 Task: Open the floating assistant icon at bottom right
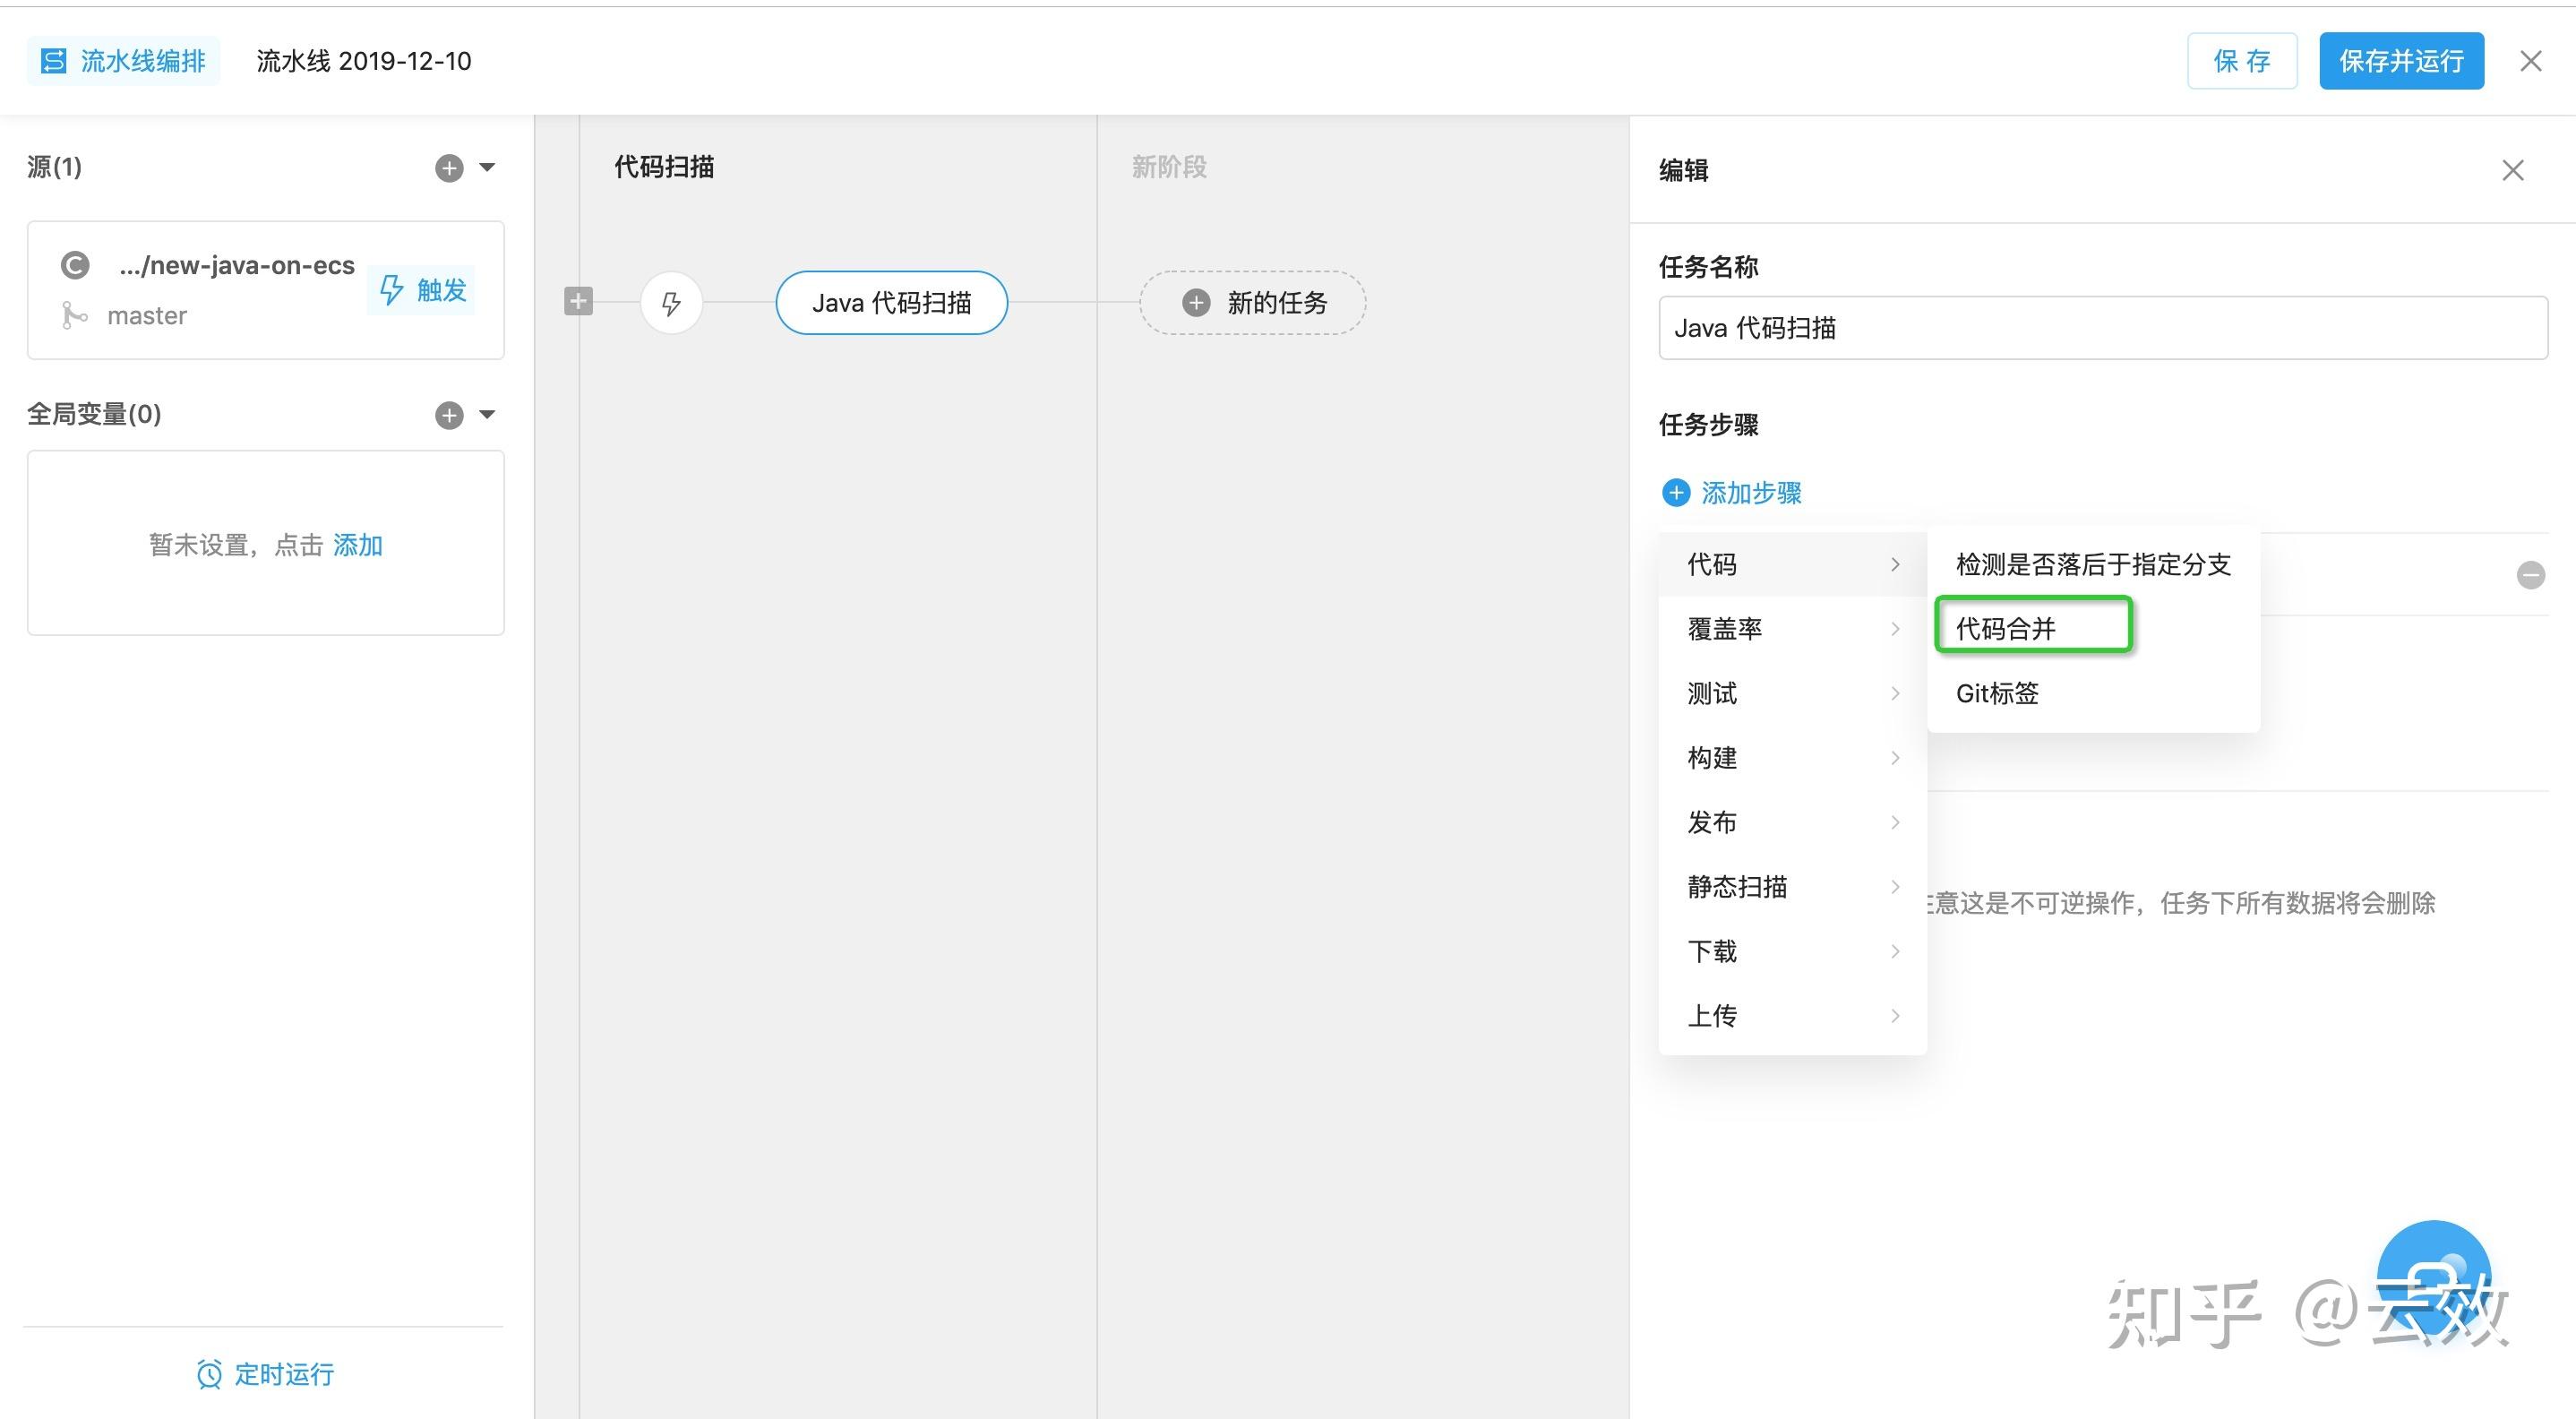2435,1278
